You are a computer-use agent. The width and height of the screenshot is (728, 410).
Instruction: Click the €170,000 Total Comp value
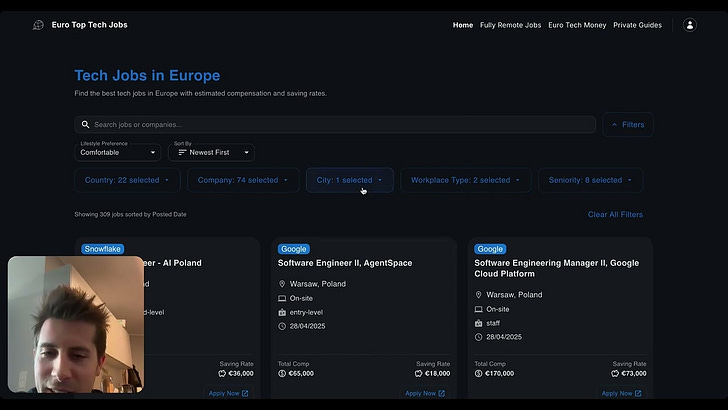pyautogui.click(x=500, y=373)
